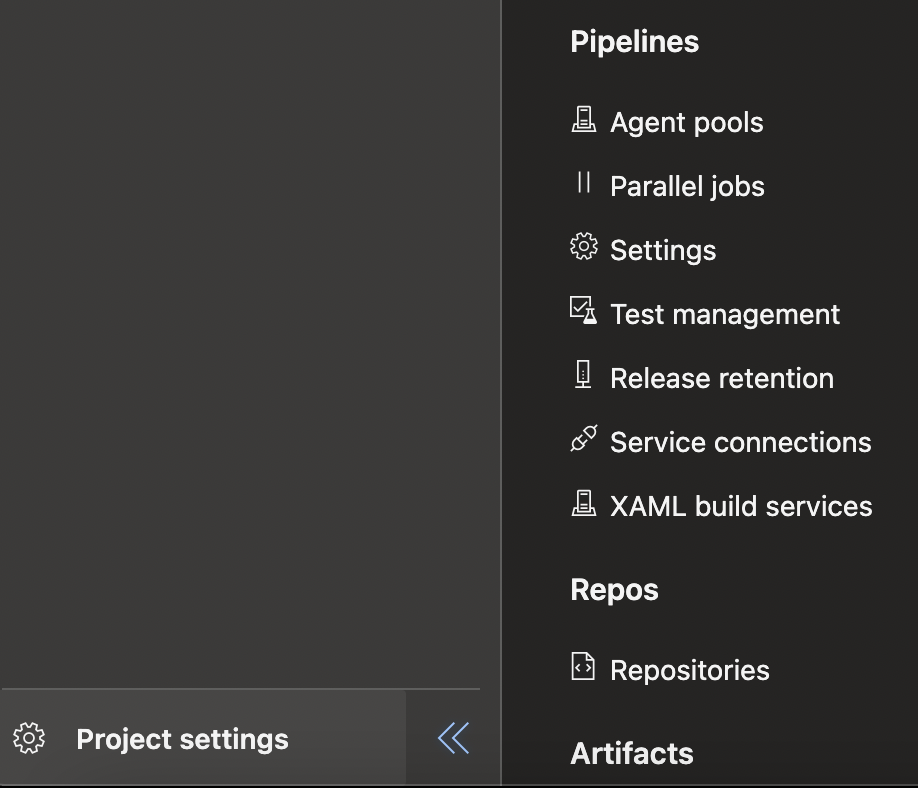The image size is (918, 788).
Task: Click the Agent pools server icon
Action: pyautogui.click(x=583, y=121)
